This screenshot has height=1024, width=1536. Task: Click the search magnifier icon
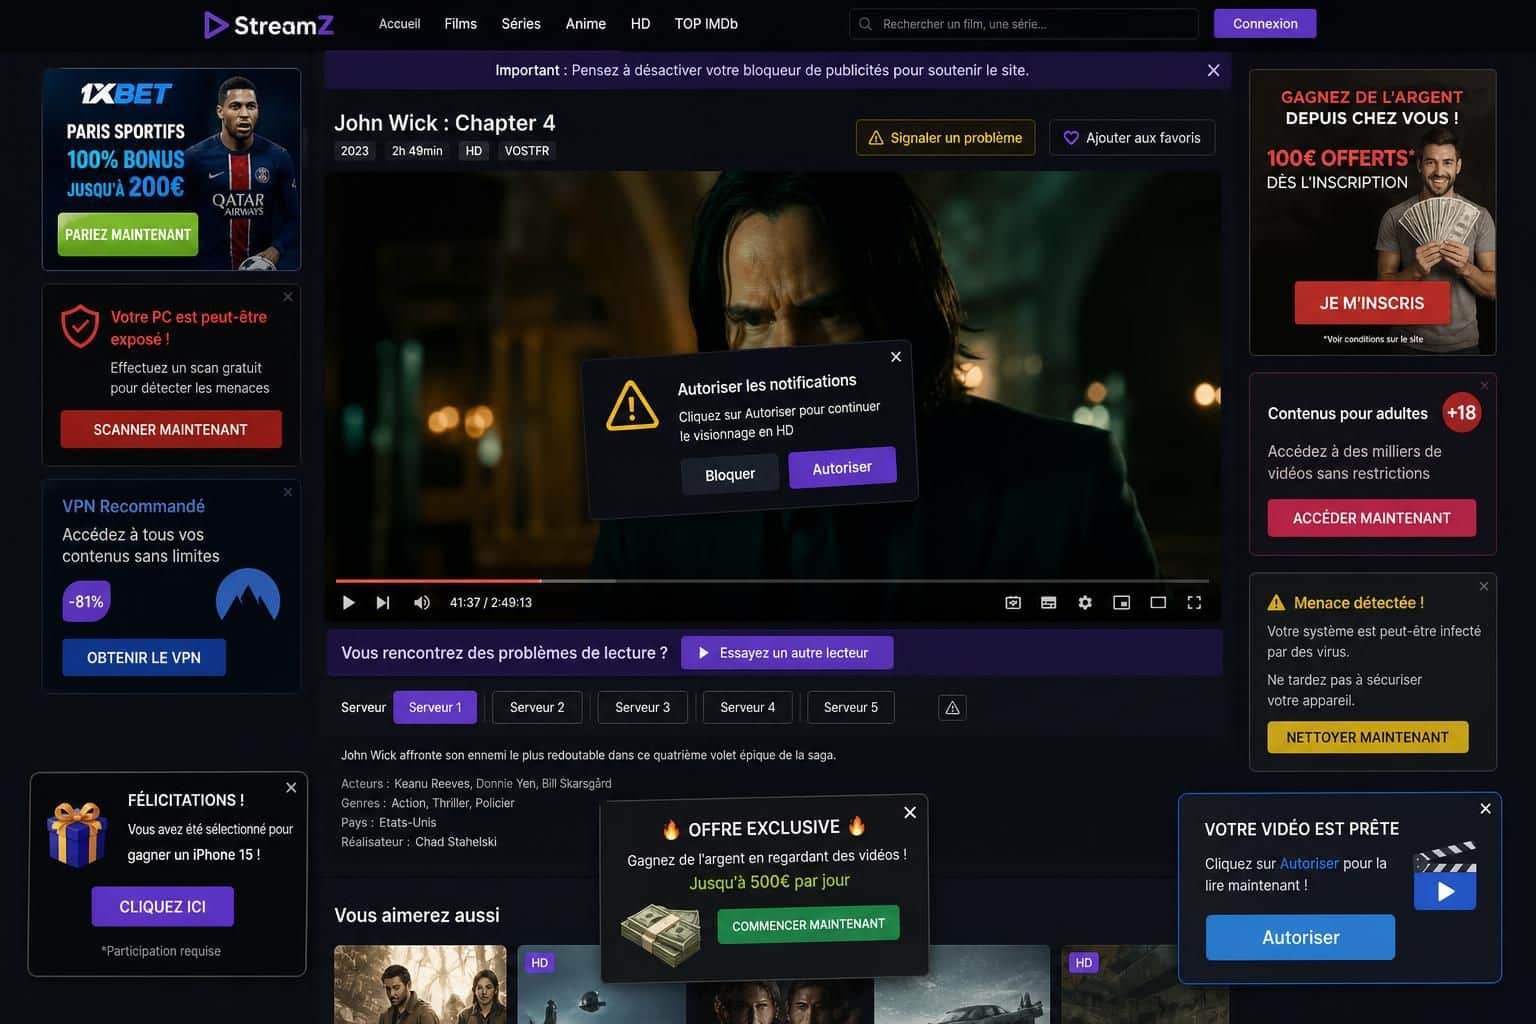coord(865,24)
